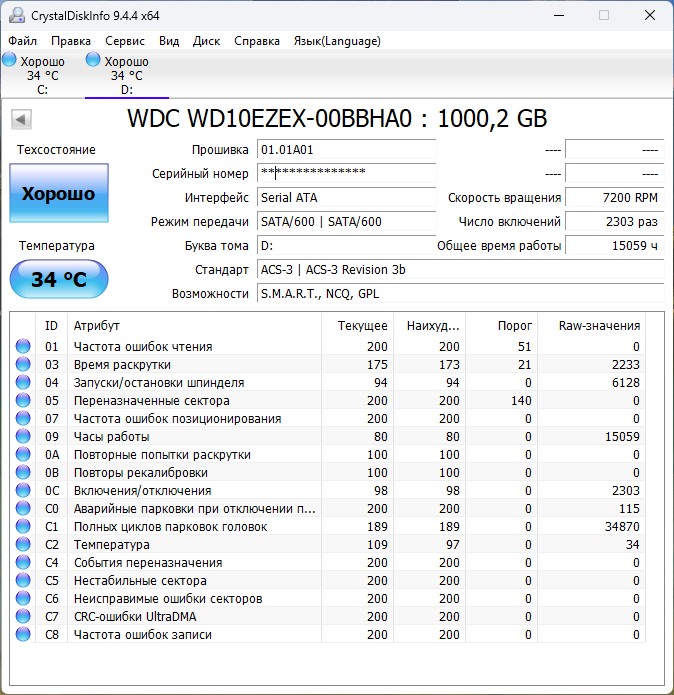This screenshot has height=695, width=674.
Task: Open the Файл menu
Action: coord(23,41)
